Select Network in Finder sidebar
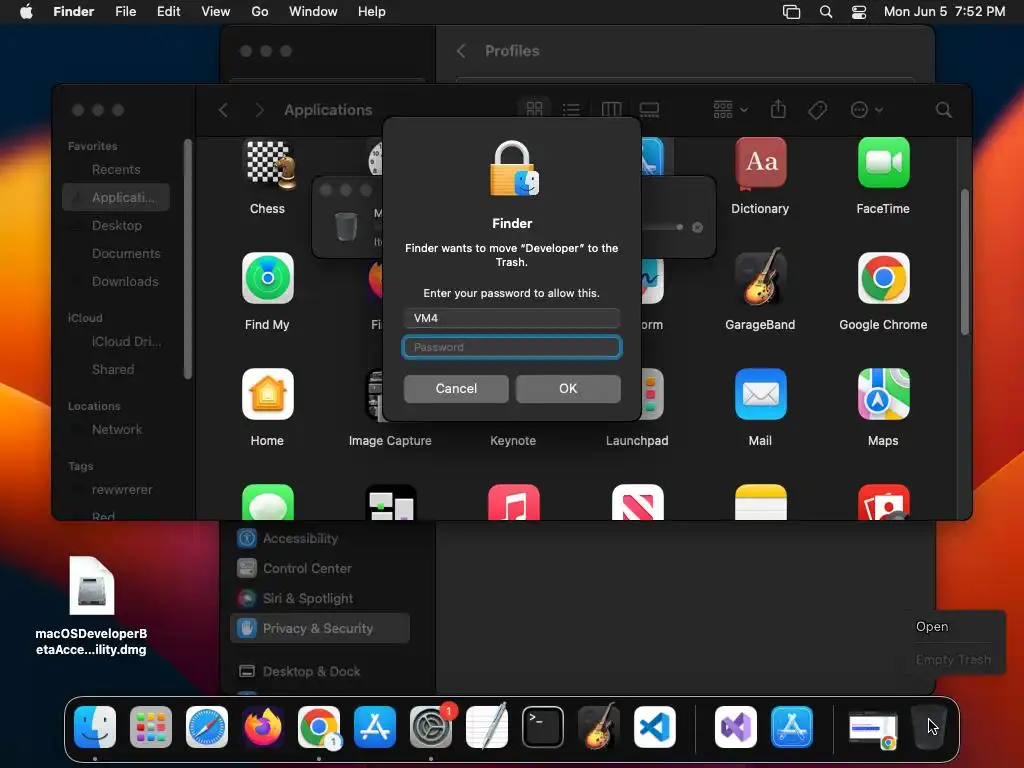 point(116,430)
